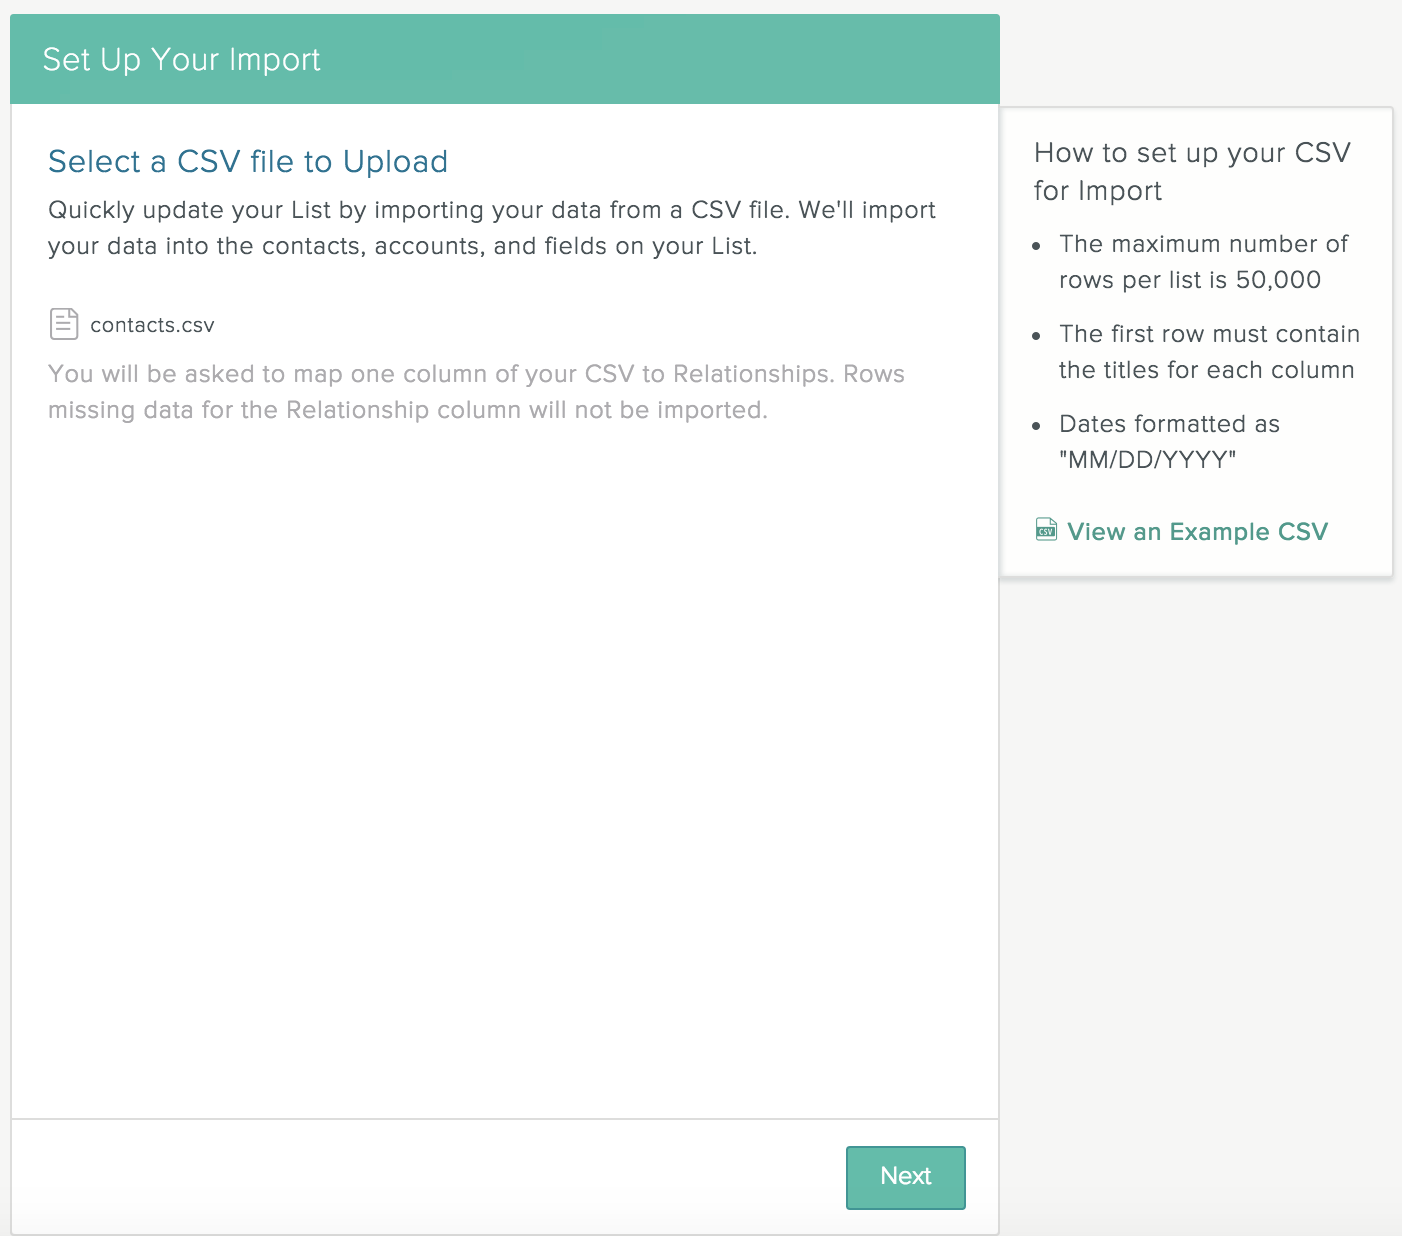Click the maximum rows per list 50,000 bullet
Viewport: 1402px width, 1236px height.
click(1203, 262)
